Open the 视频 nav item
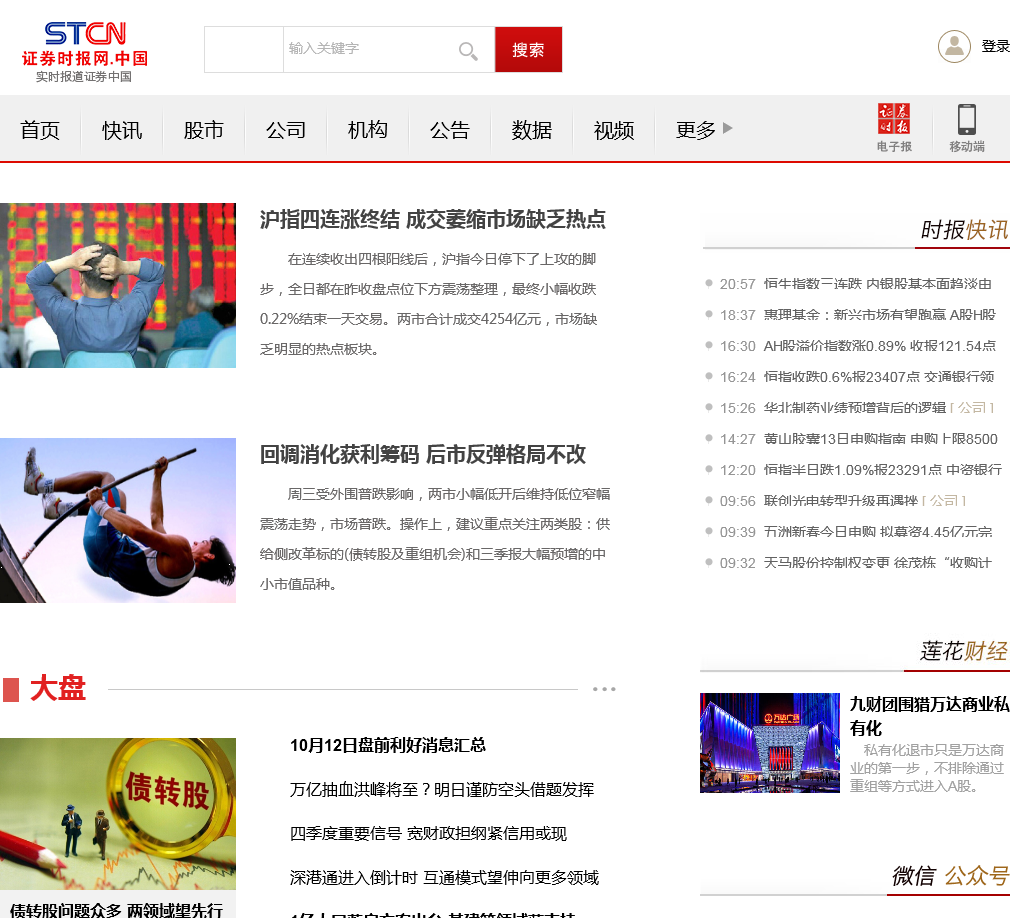Screen dimensions: 1010x918 pos(613,130)
